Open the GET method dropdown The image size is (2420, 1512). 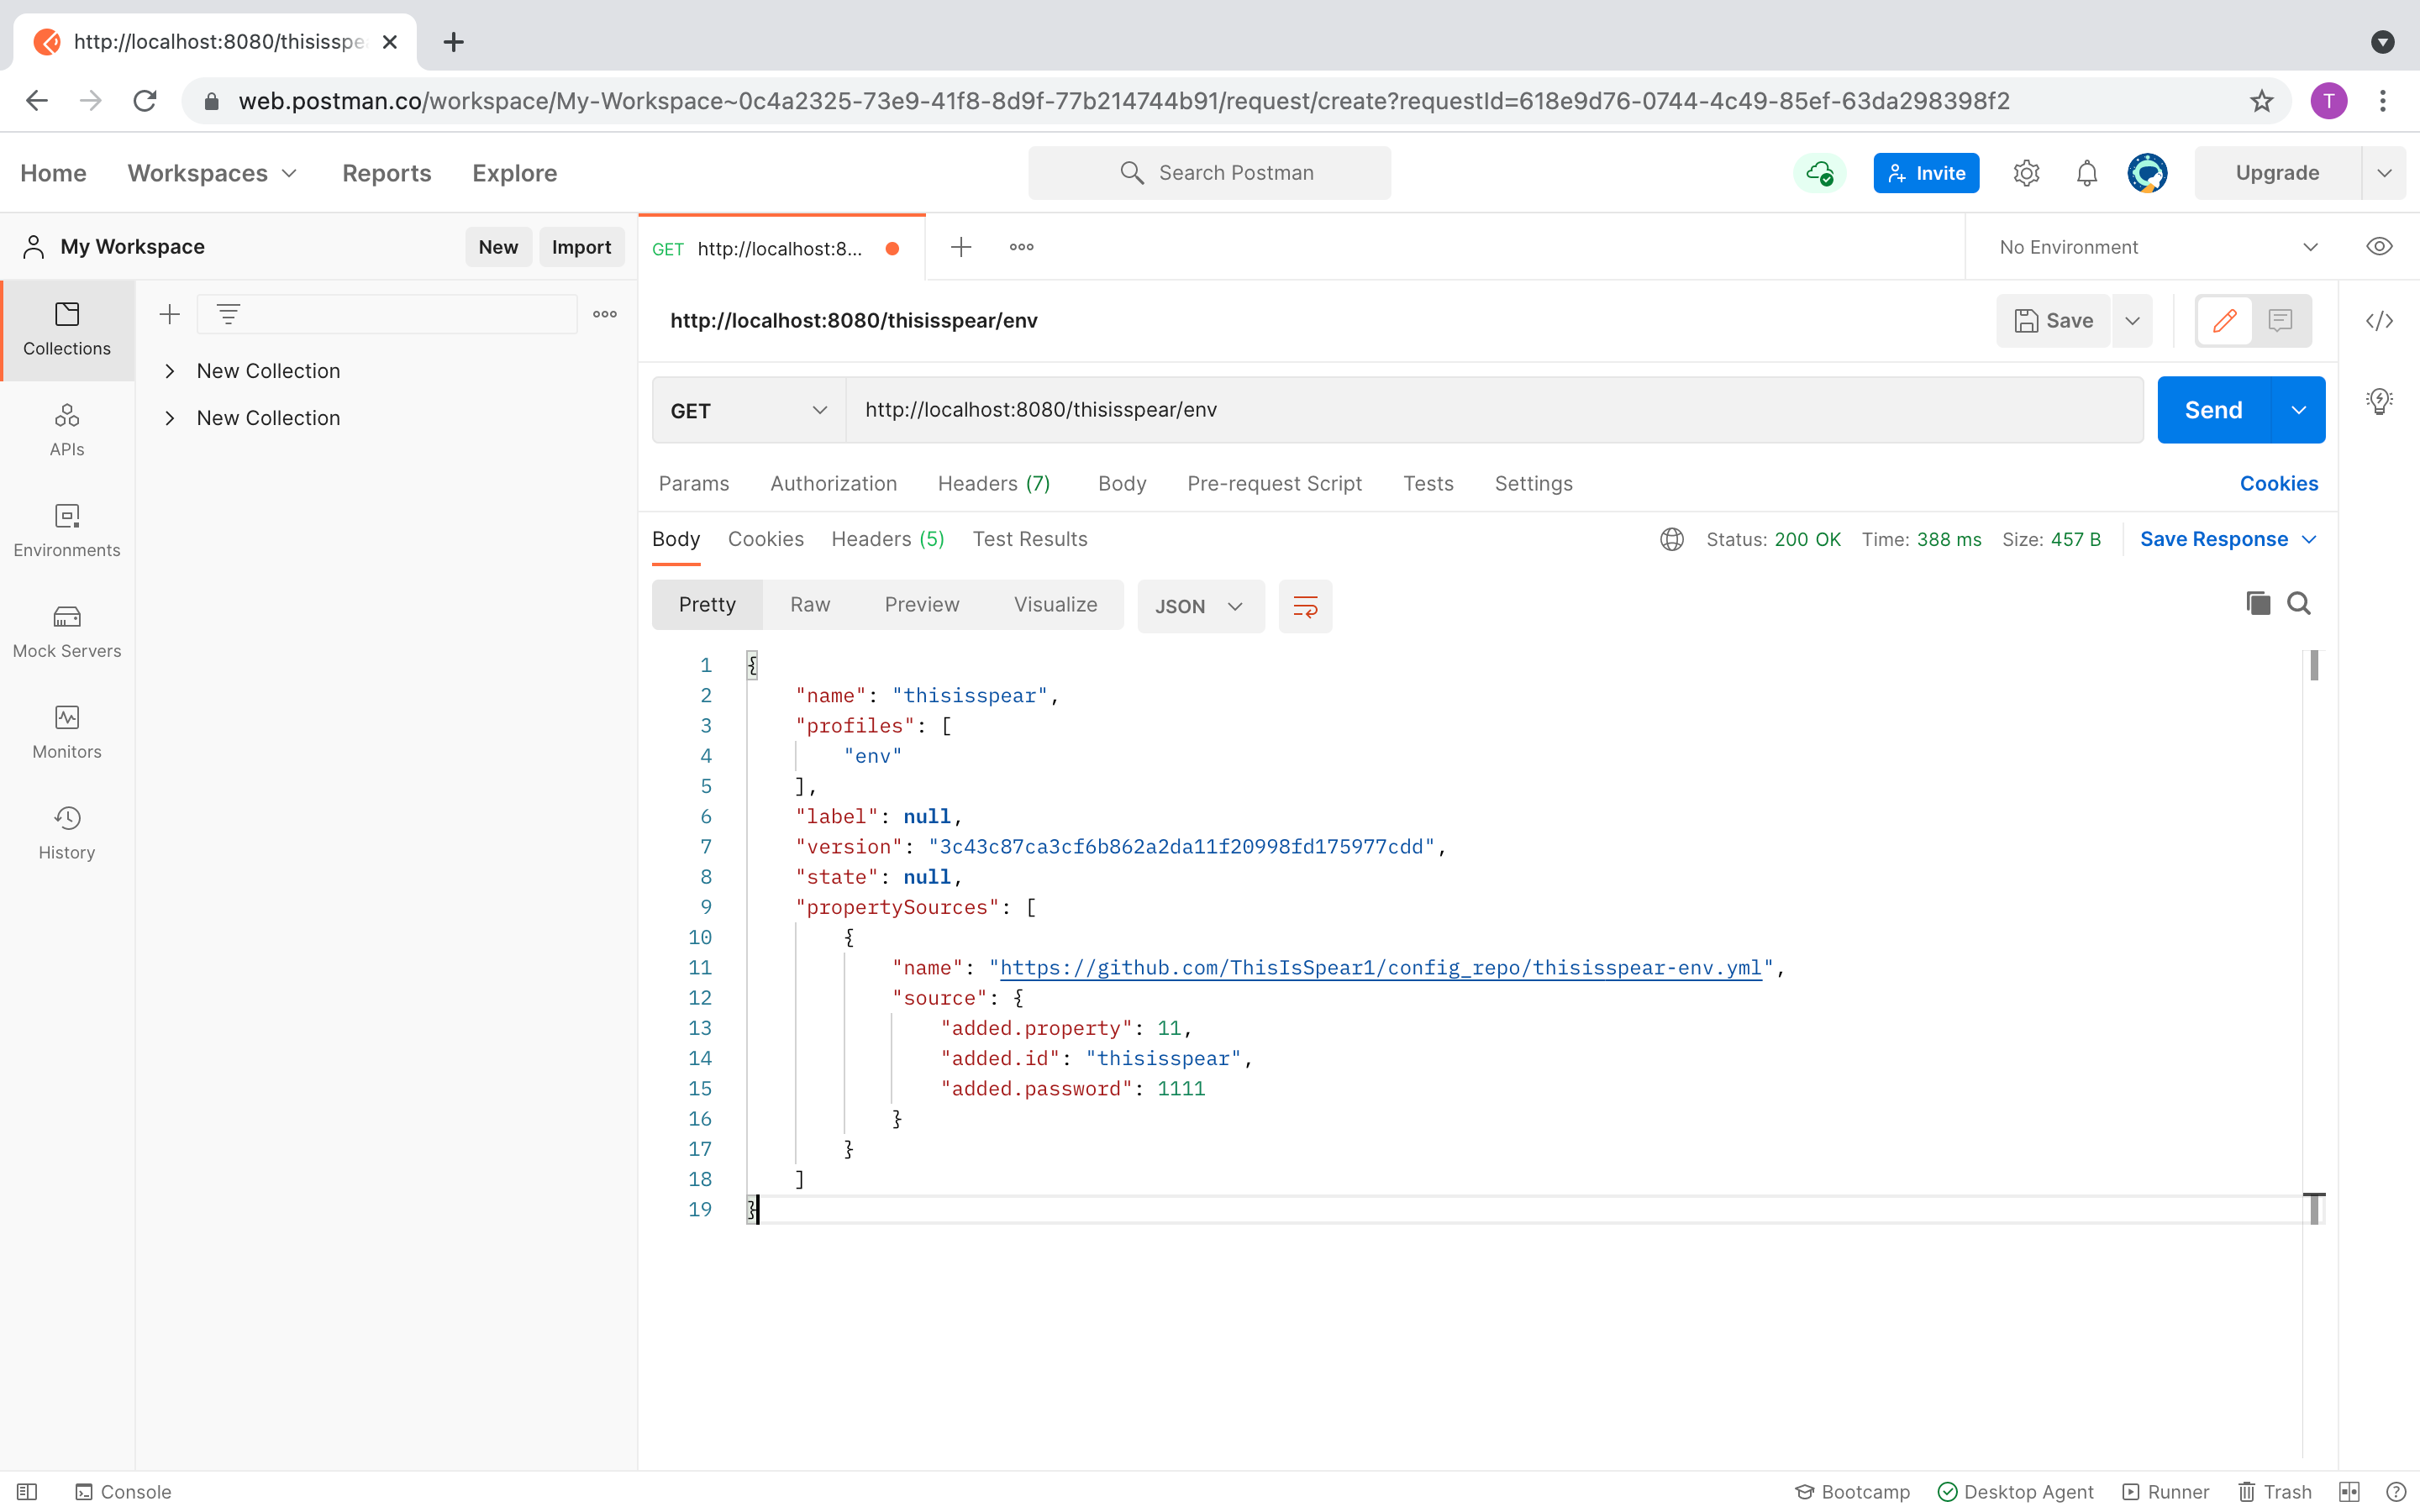748,410
